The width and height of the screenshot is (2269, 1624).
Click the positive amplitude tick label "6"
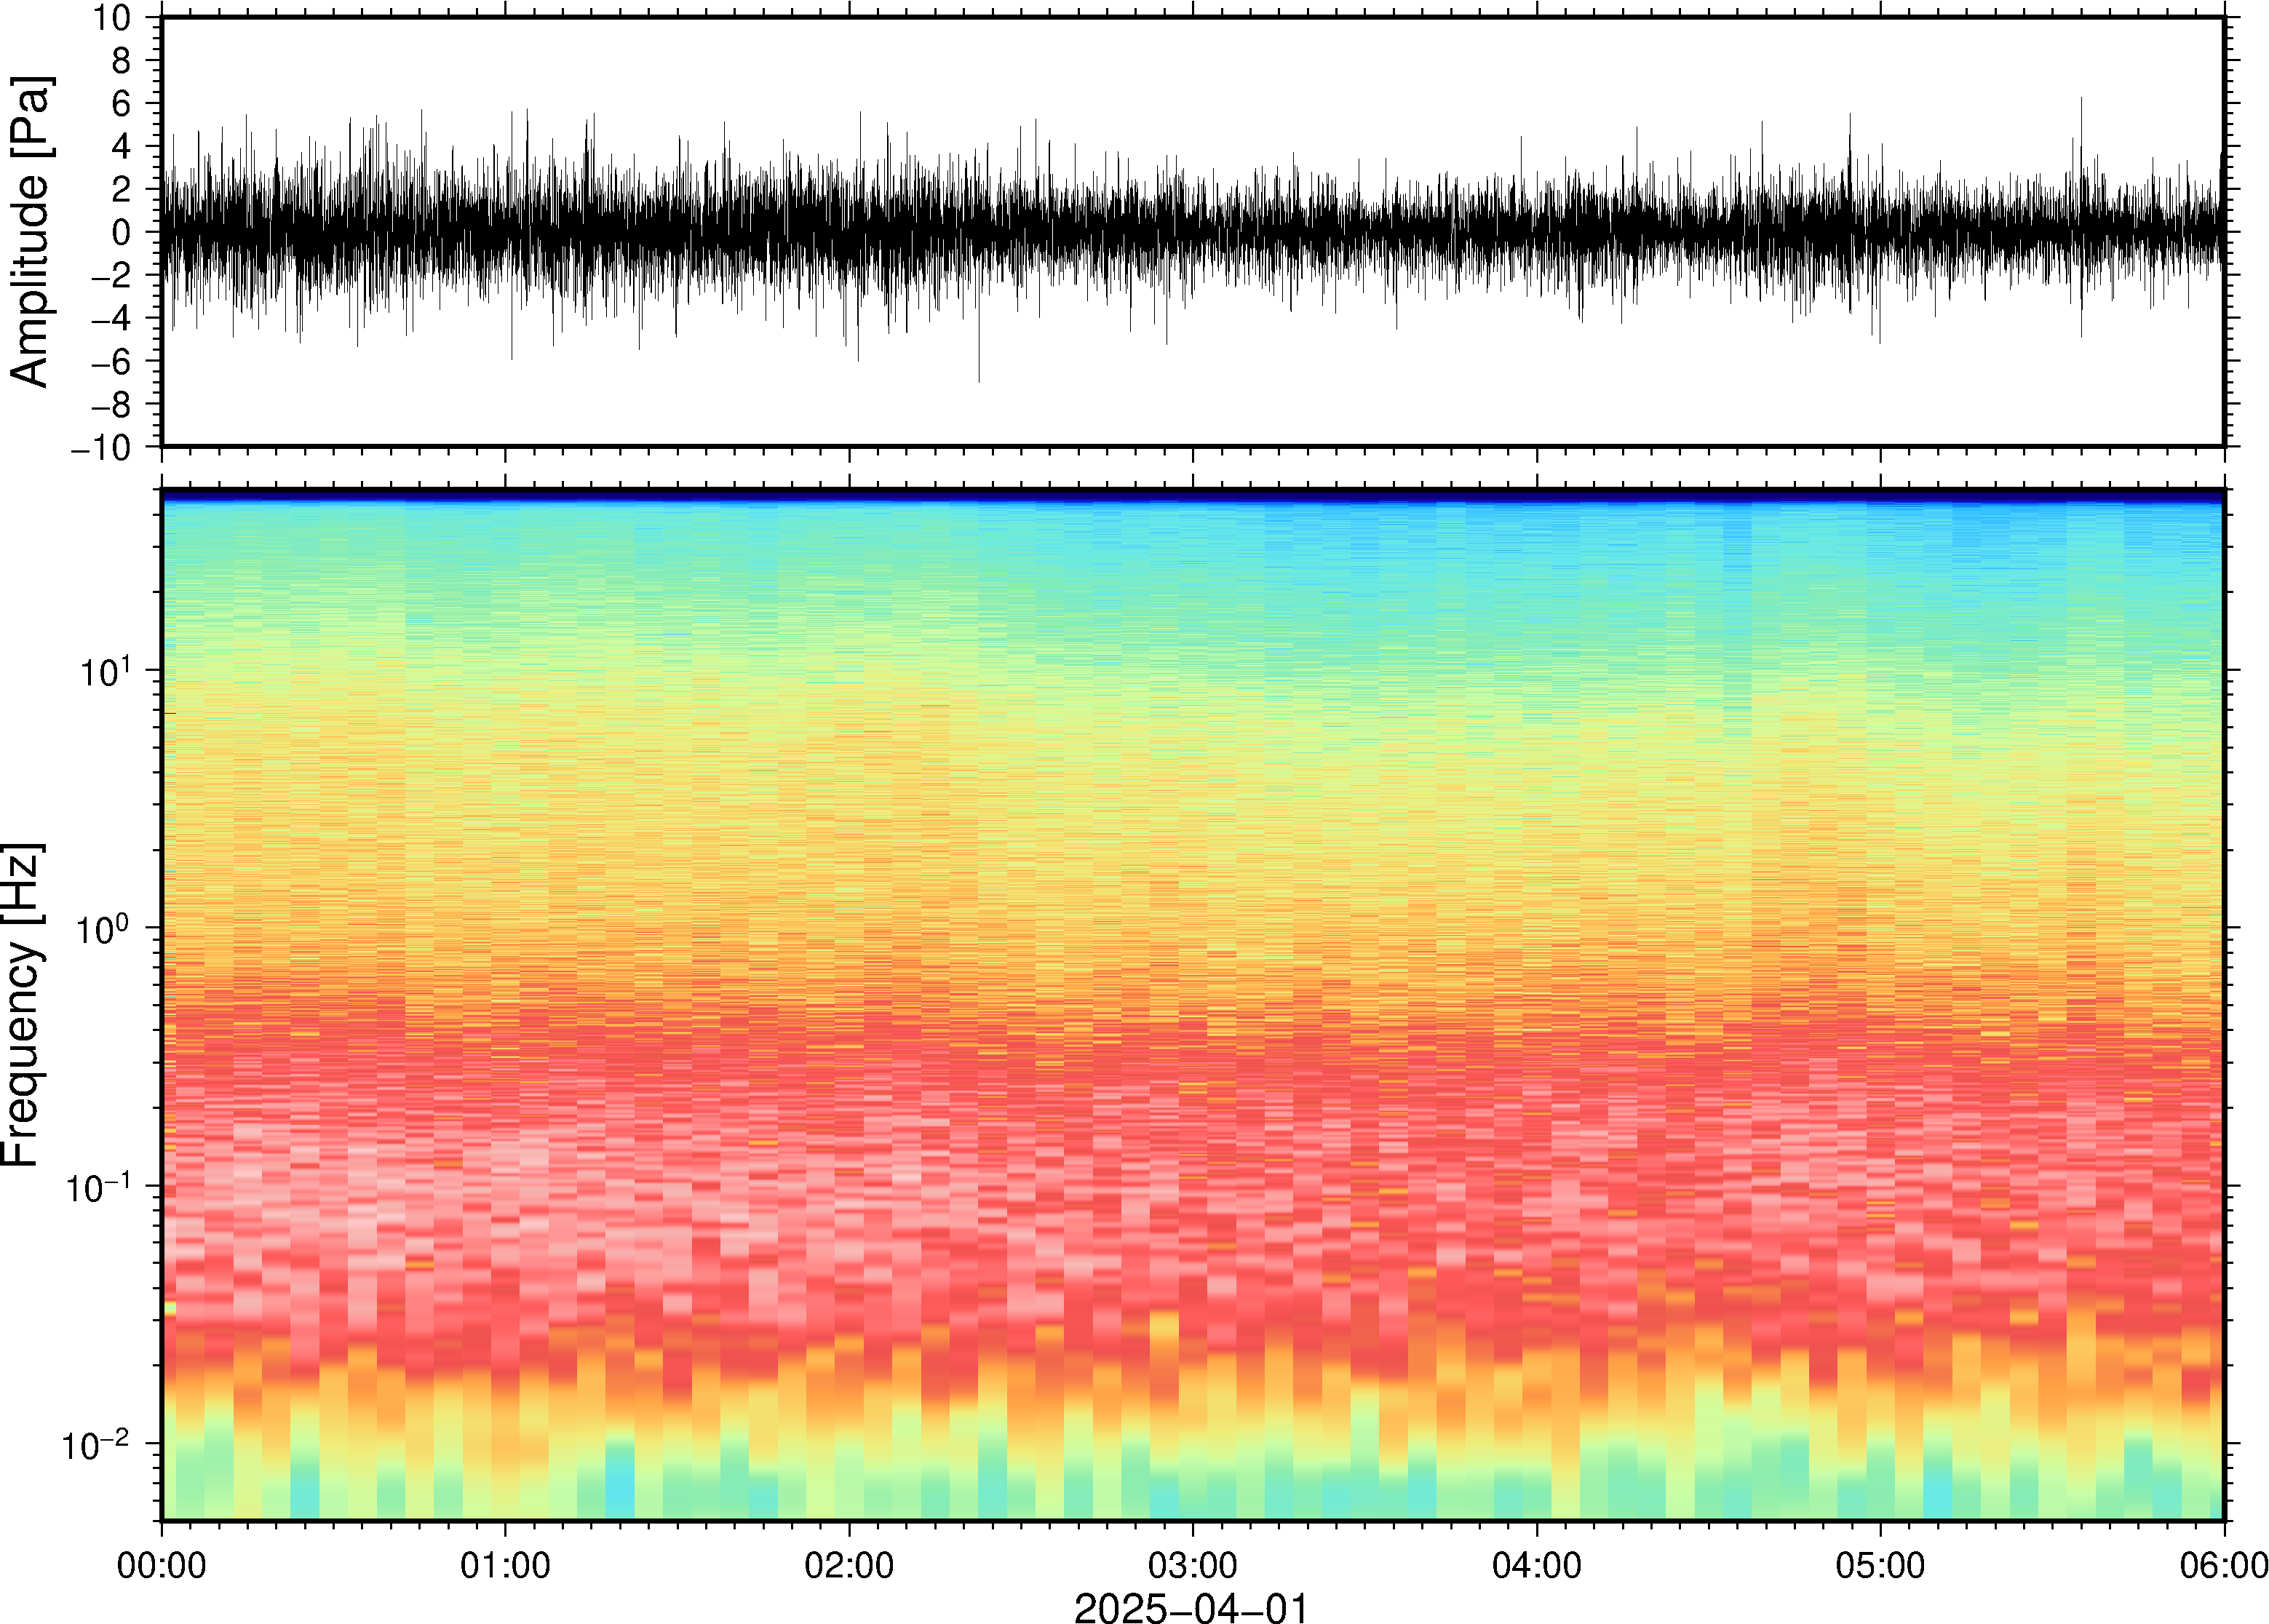pyautogui.click(x=121, y=104)
